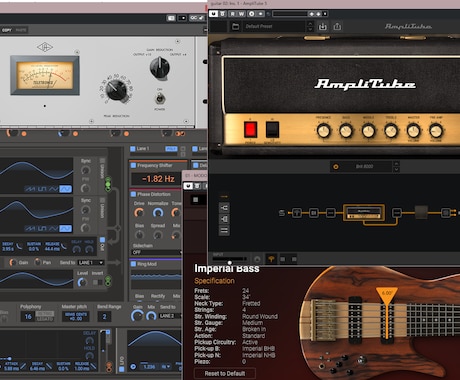The image size is (460, 380).
Task: Click LFO retrigger circular arrow icon
Action: pyautogui.click(x=133, y=366)
